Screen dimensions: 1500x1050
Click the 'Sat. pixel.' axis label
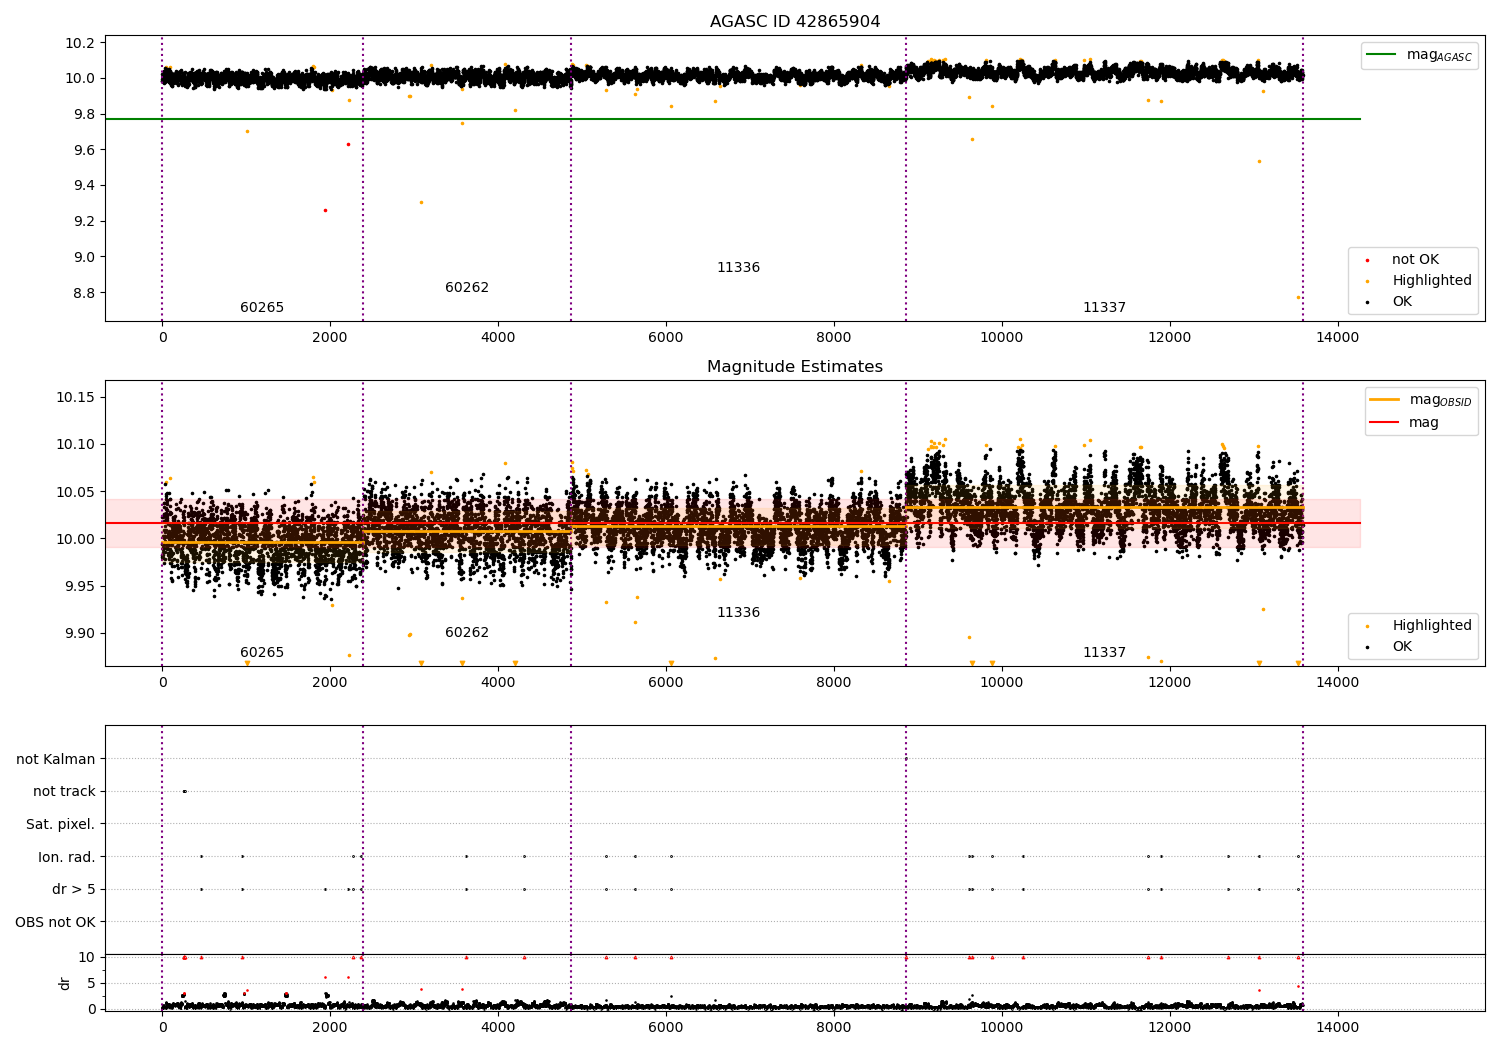[x=61, y=825]
